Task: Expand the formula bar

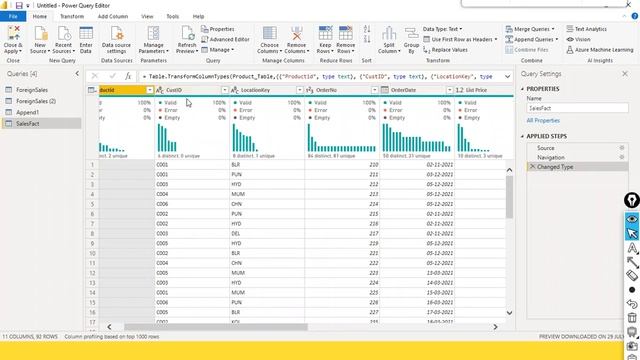Action: (507, 76)
